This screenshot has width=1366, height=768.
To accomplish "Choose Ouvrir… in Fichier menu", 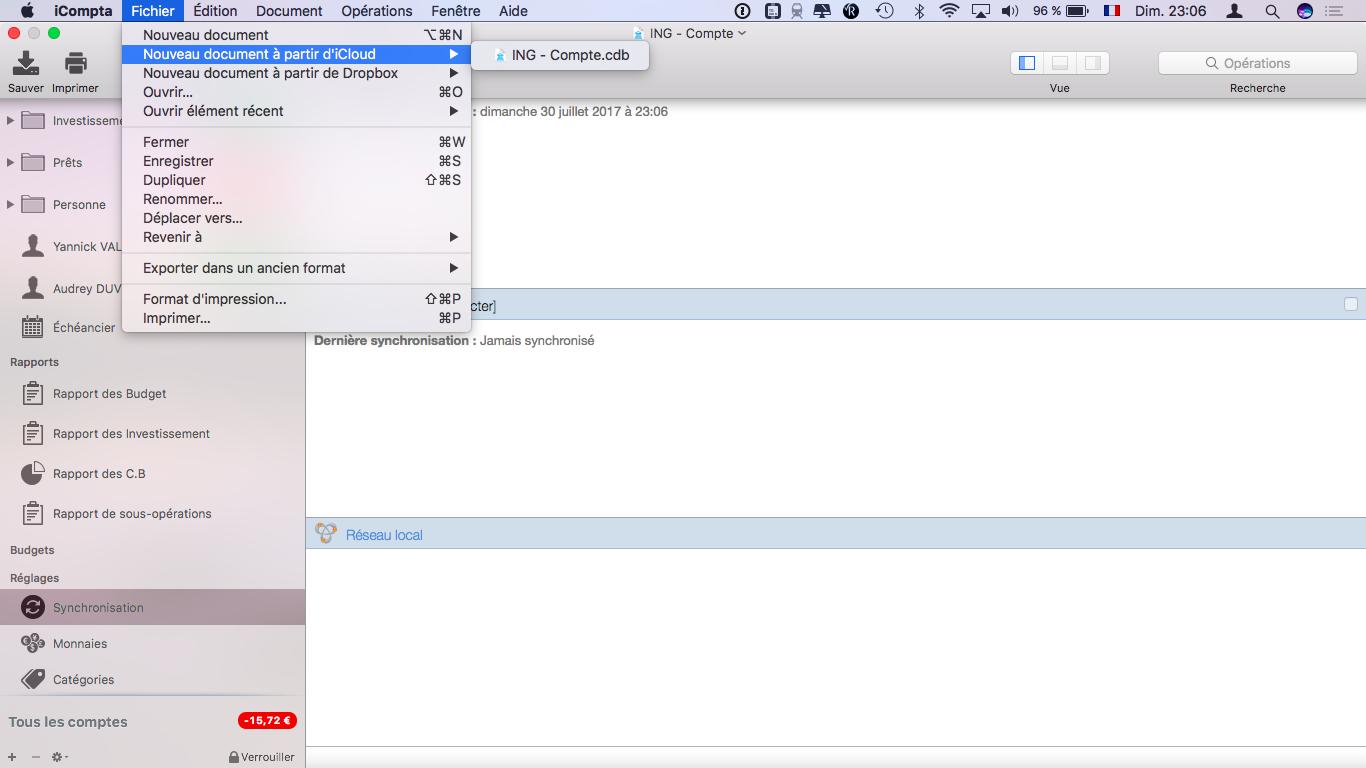I will coord(296,92).
